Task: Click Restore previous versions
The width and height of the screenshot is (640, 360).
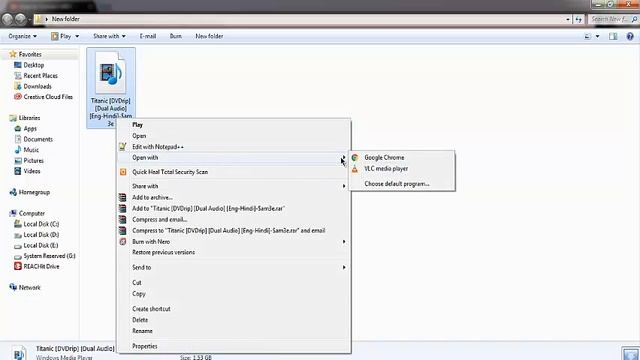Action: (233, 252)
